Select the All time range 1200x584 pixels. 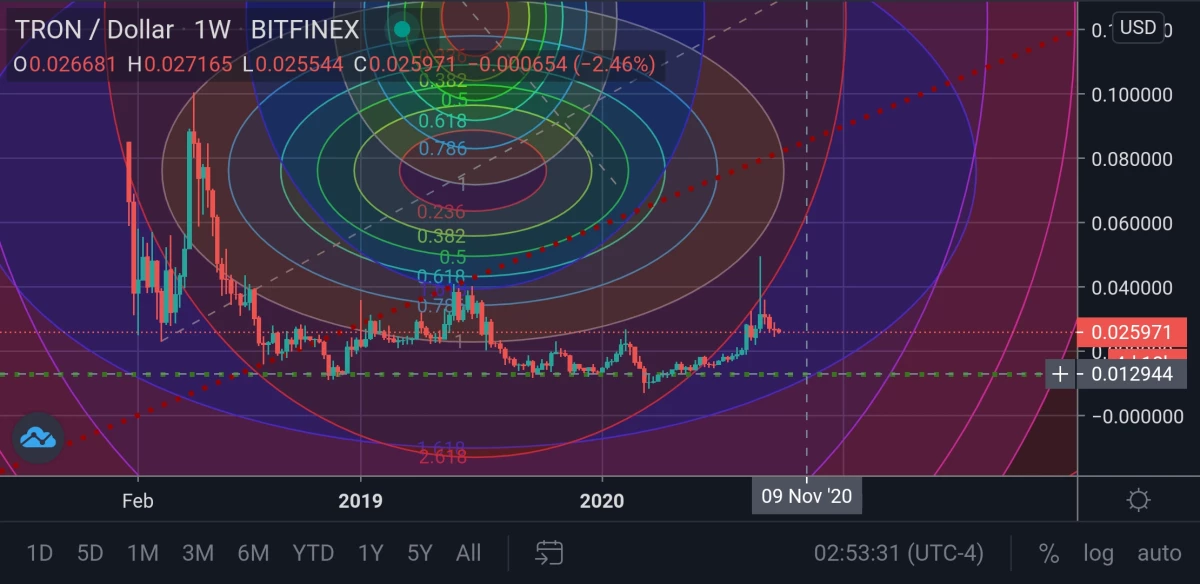468,552
